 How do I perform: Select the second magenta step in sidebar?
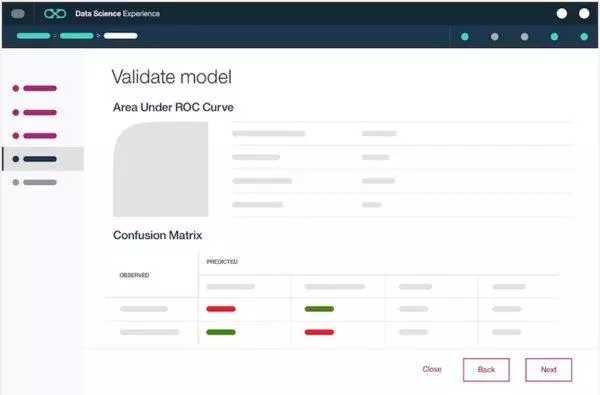35,113
